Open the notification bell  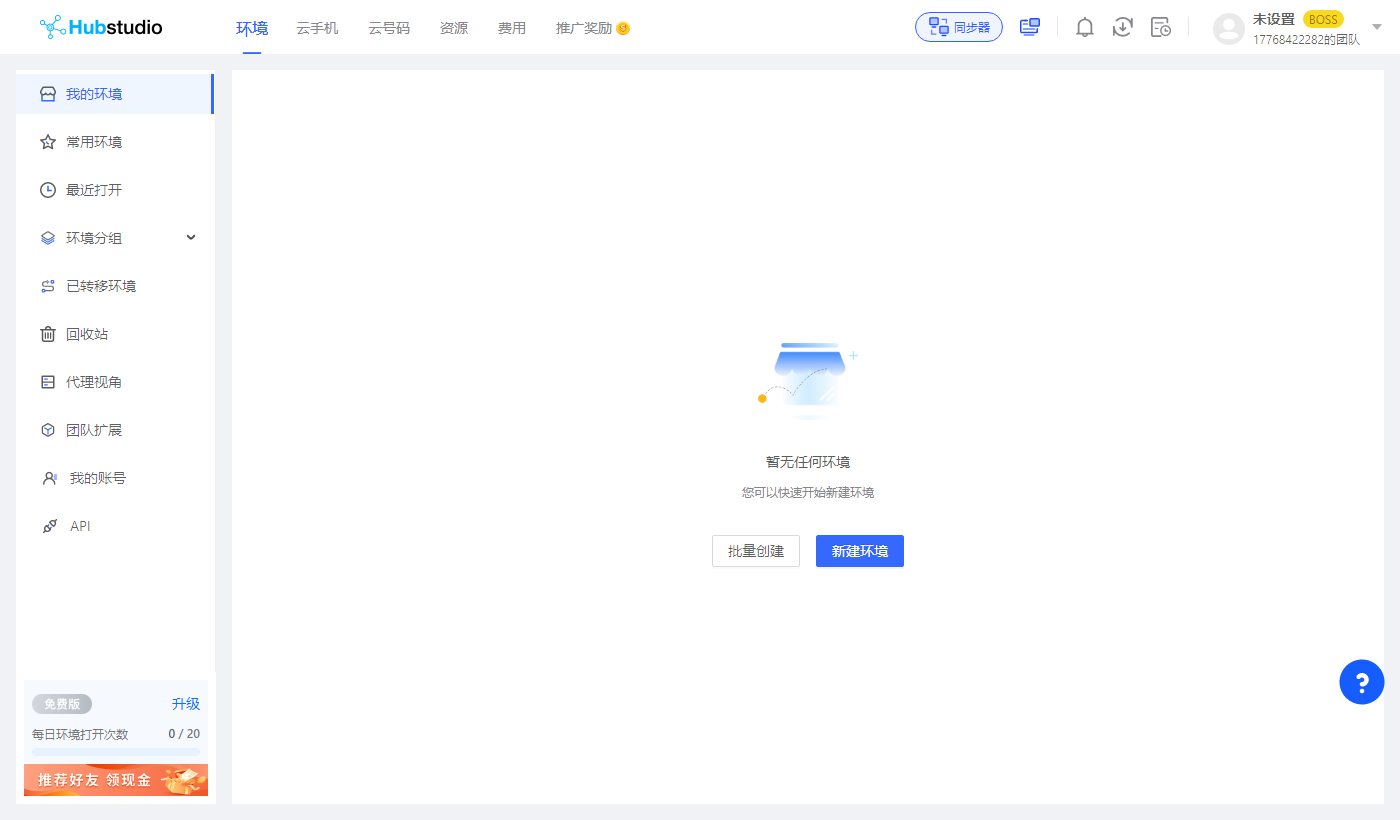(1085, 27)
